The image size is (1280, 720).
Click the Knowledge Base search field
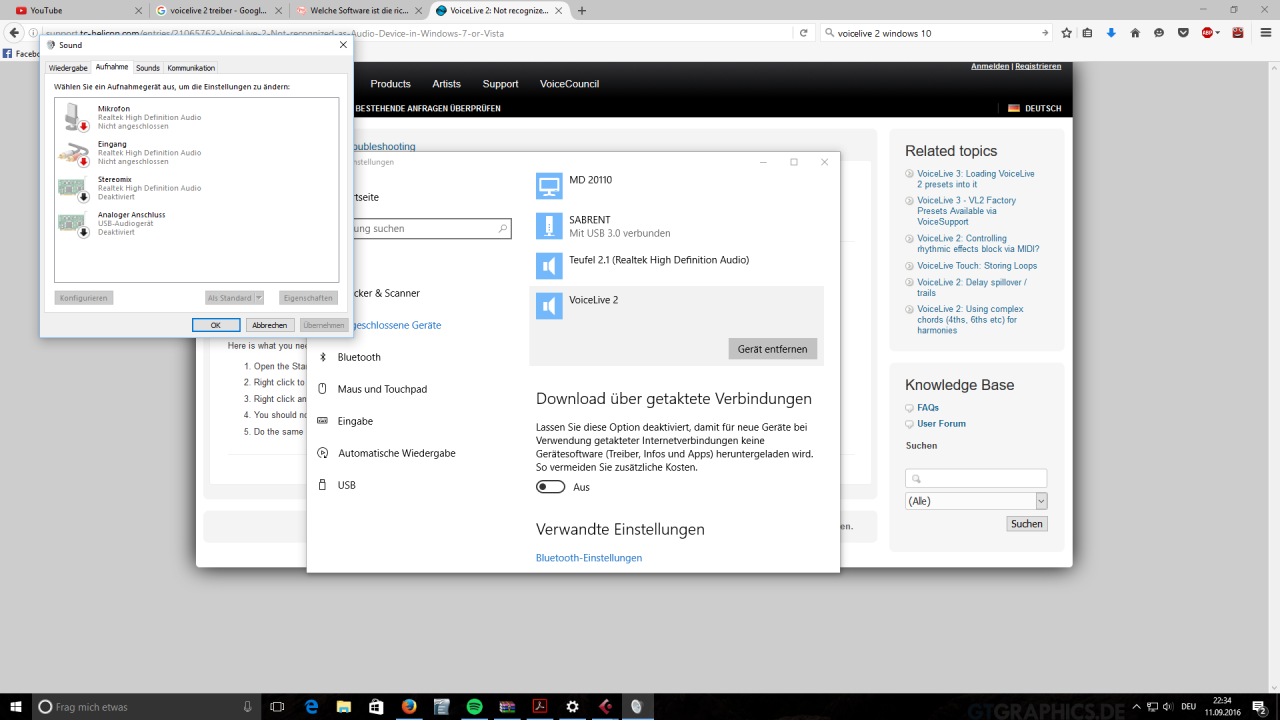[976, 478]
